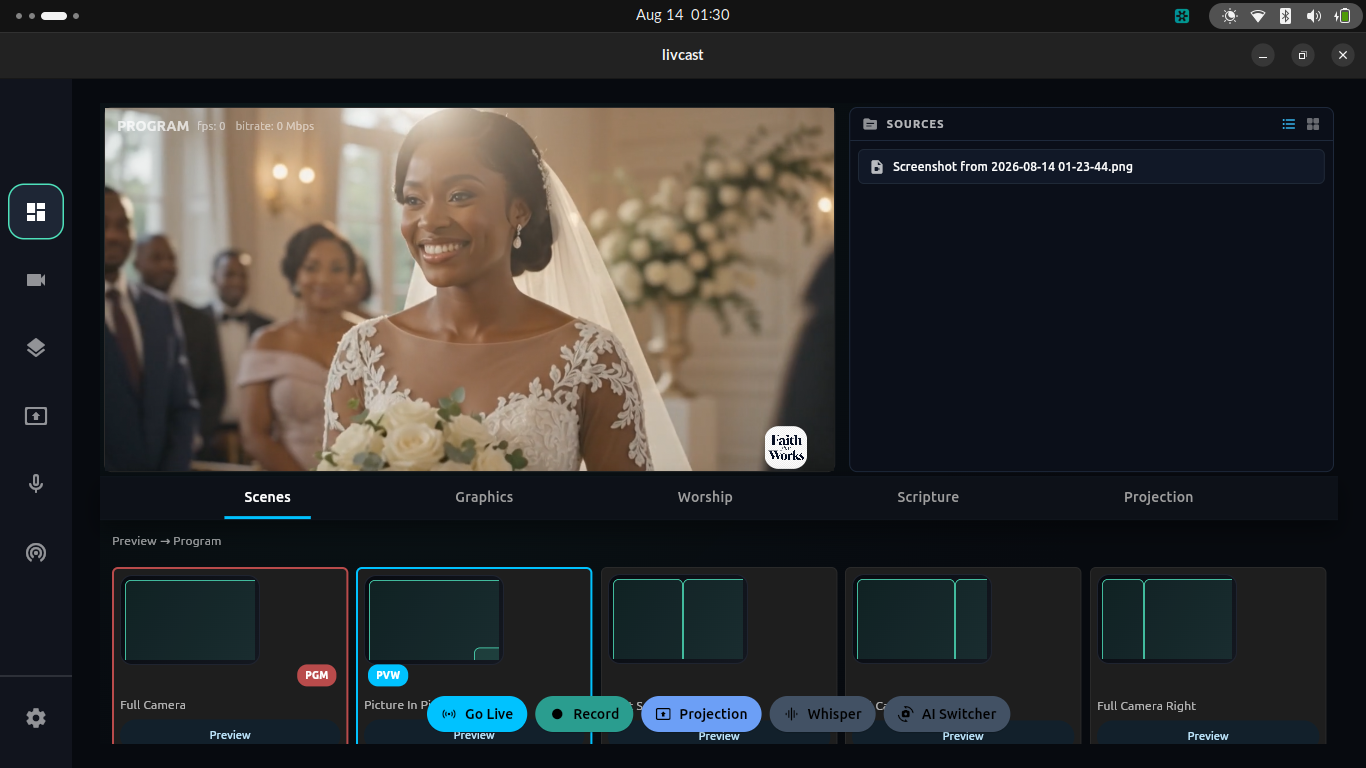Toggle the Whisper button
Screen dimensions: 1366x768
[822, 714]
